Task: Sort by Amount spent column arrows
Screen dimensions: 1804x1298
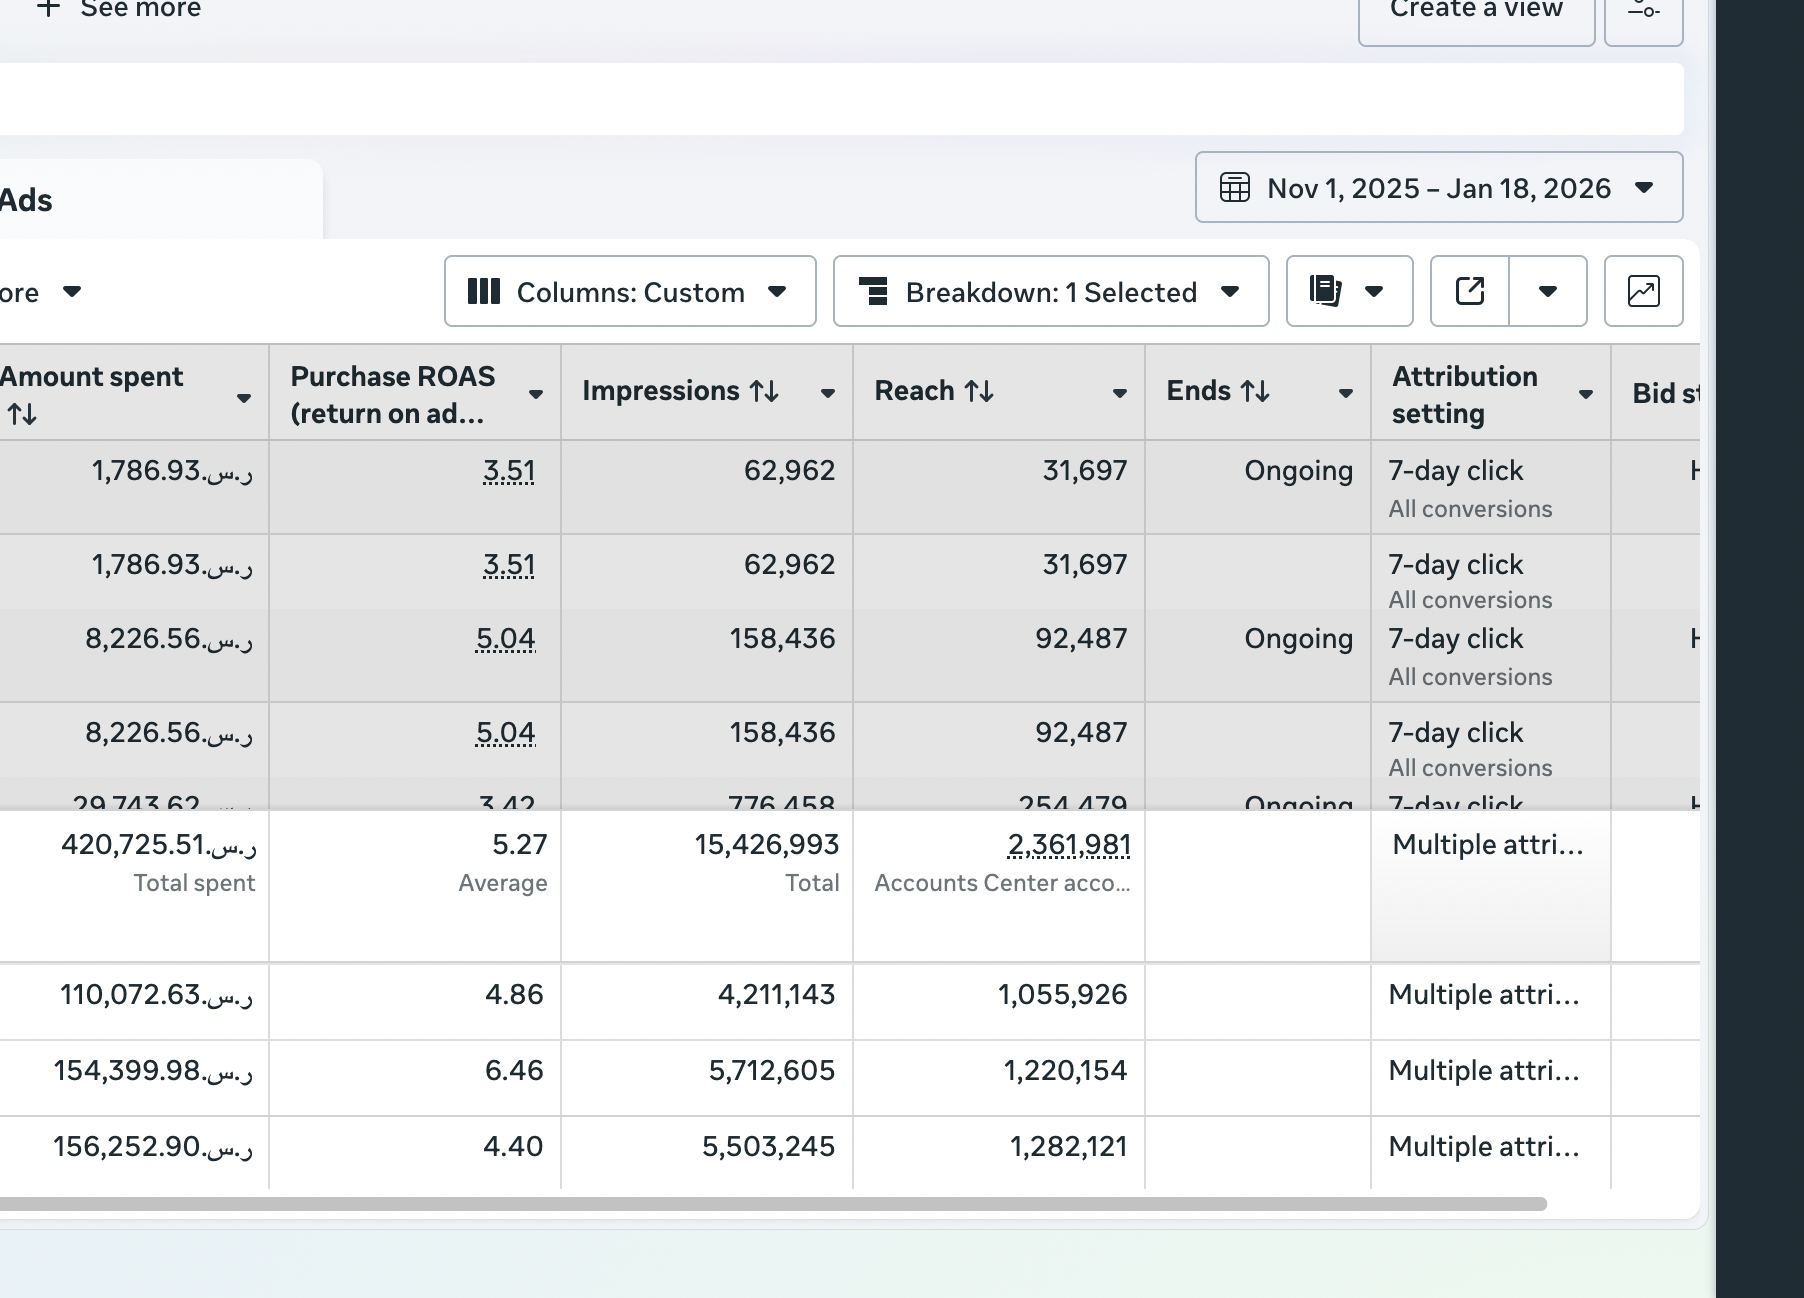Action: click(x=22, y=414)
